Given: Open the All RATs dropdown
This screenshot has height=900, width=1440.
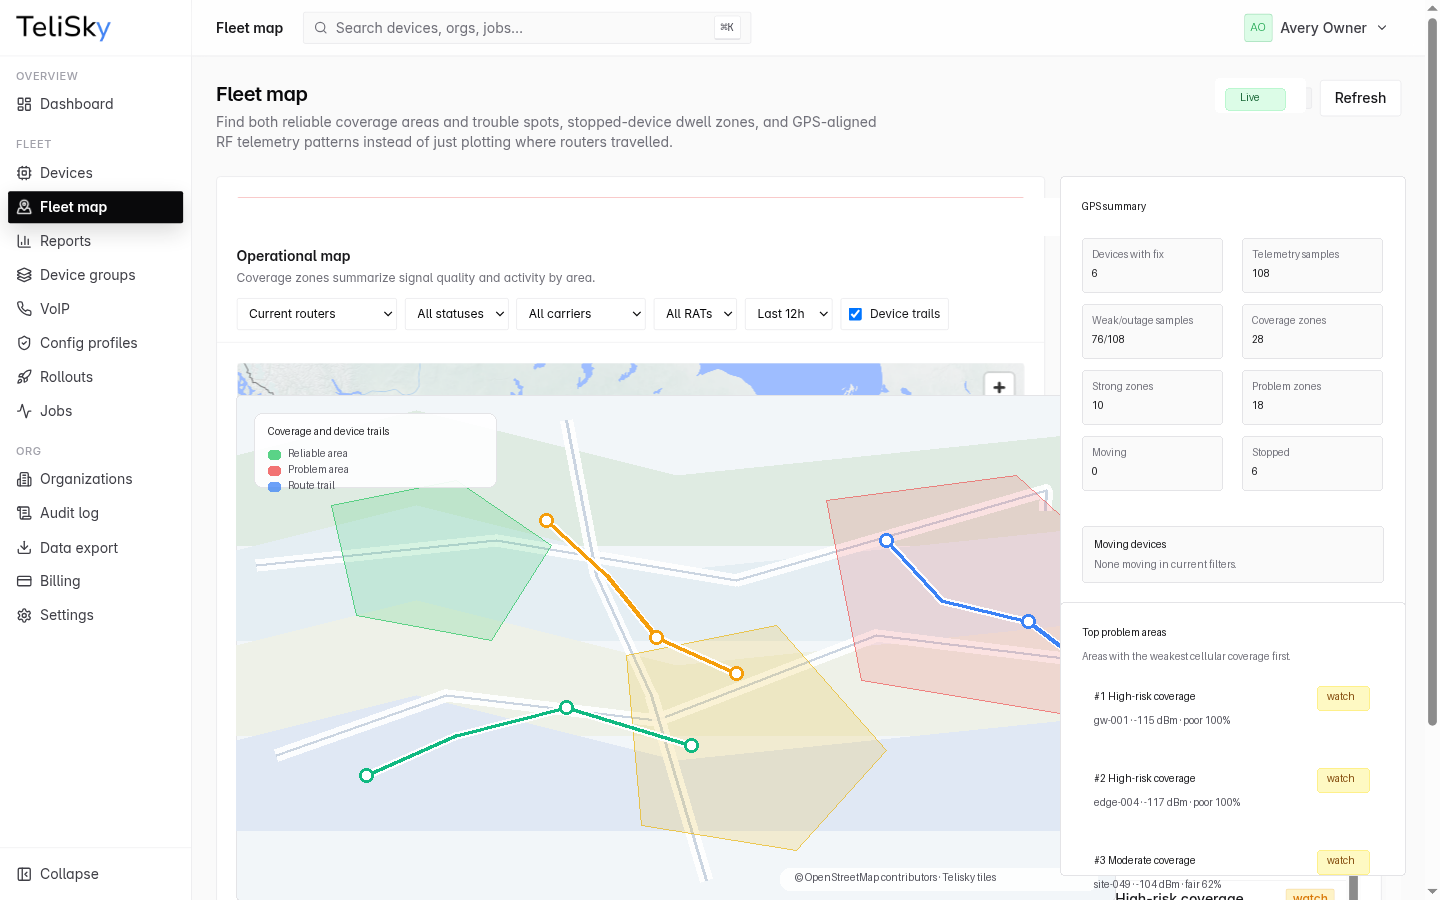Looking at the screenshot, I should point(695,314).
